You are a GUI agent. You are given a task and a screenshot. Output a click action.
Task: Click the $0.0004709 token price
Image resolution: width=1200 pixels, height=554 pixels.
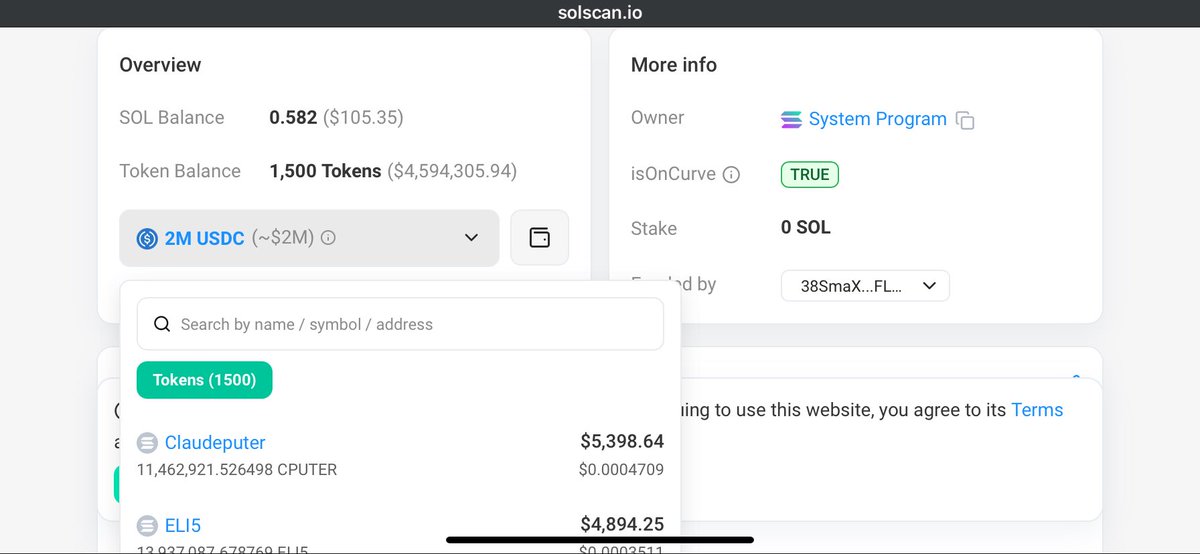(x=621, y=469)
